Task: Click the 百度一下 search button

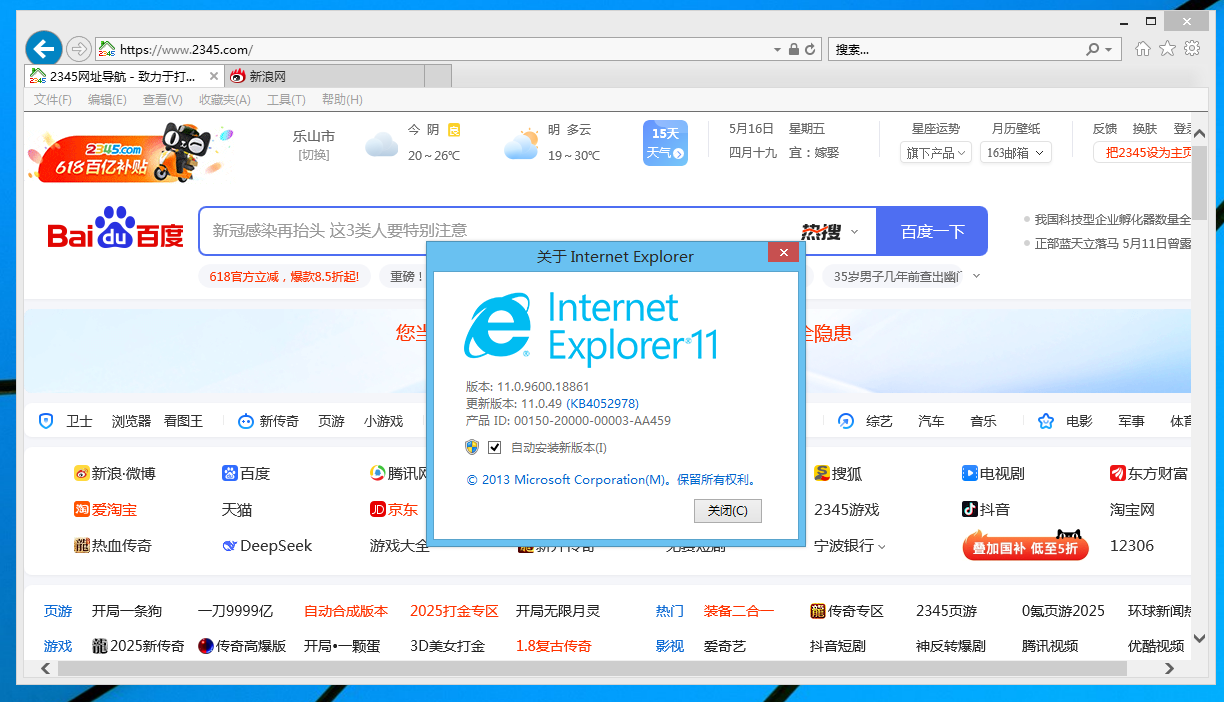Action: pos(932,231)
